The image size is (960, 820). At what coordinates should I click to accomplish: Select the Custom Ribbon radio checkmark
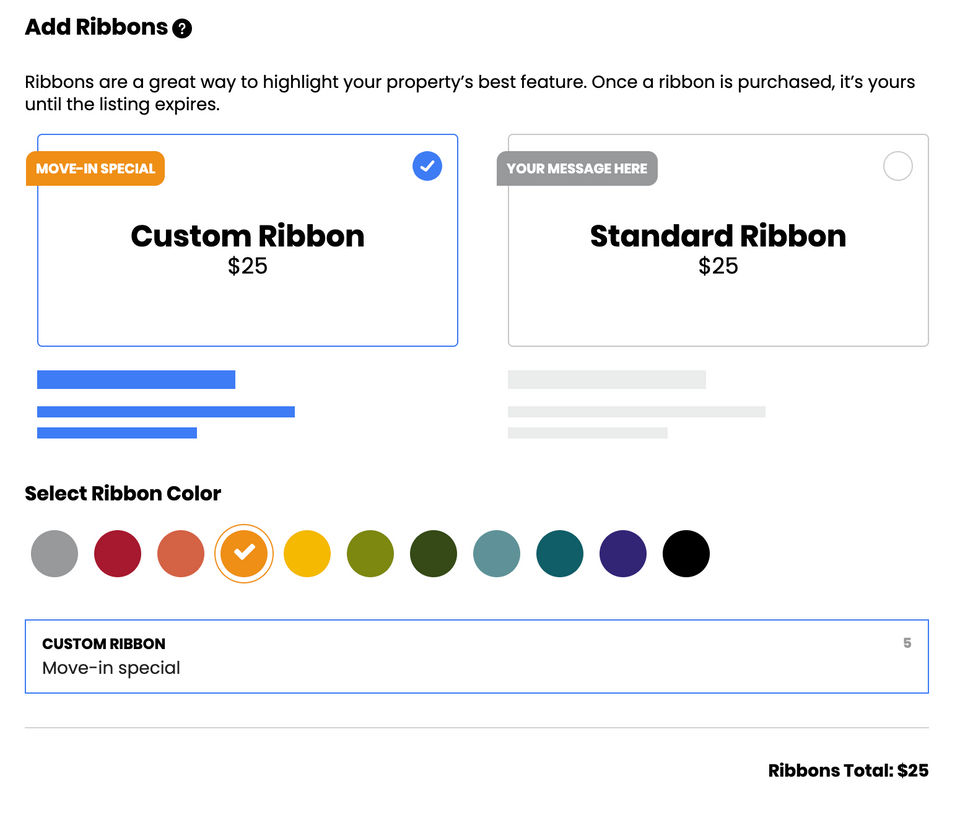point(427,166)
